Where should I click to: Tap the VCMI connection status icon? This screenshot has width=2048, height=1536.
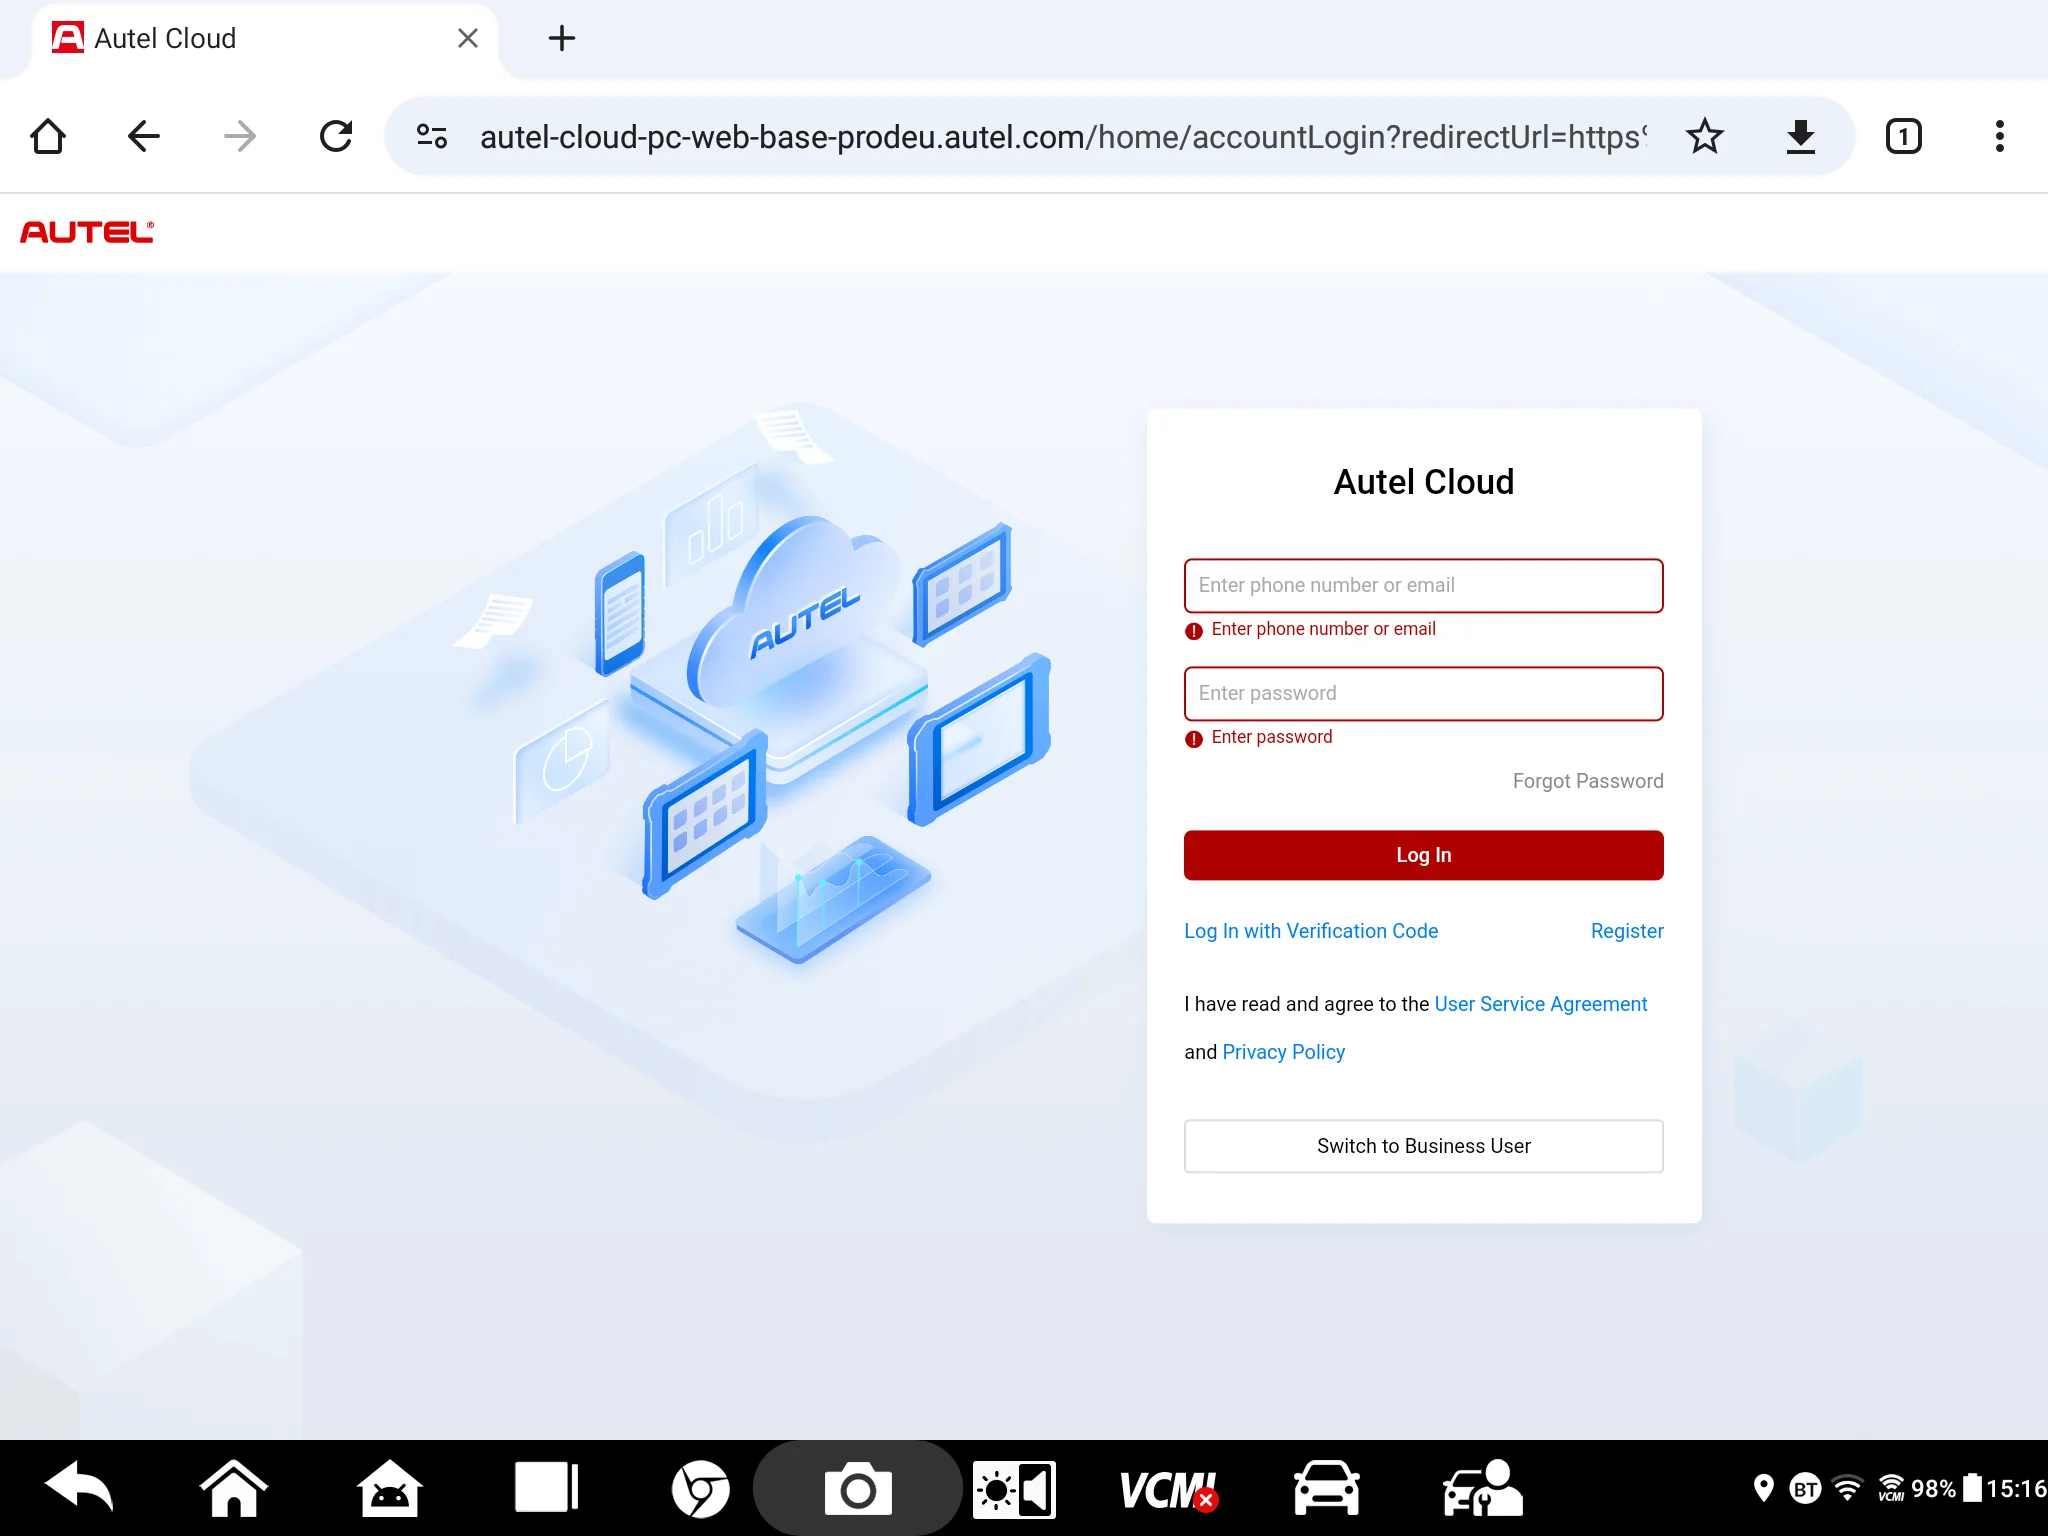tap(1169, 1490)
